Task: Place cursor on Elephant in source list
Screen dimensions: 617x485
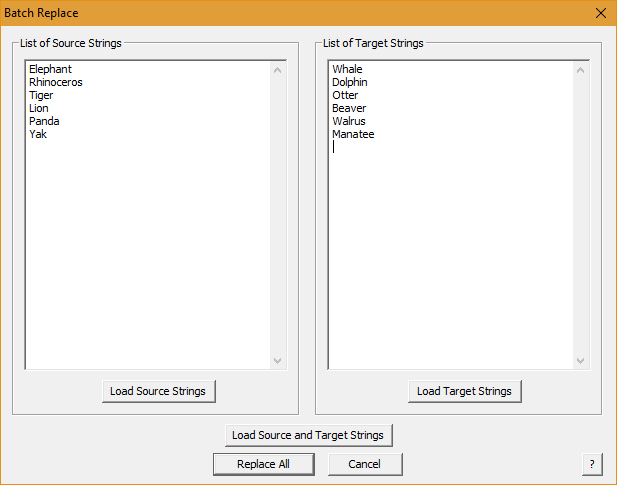Action: [50, 69]
